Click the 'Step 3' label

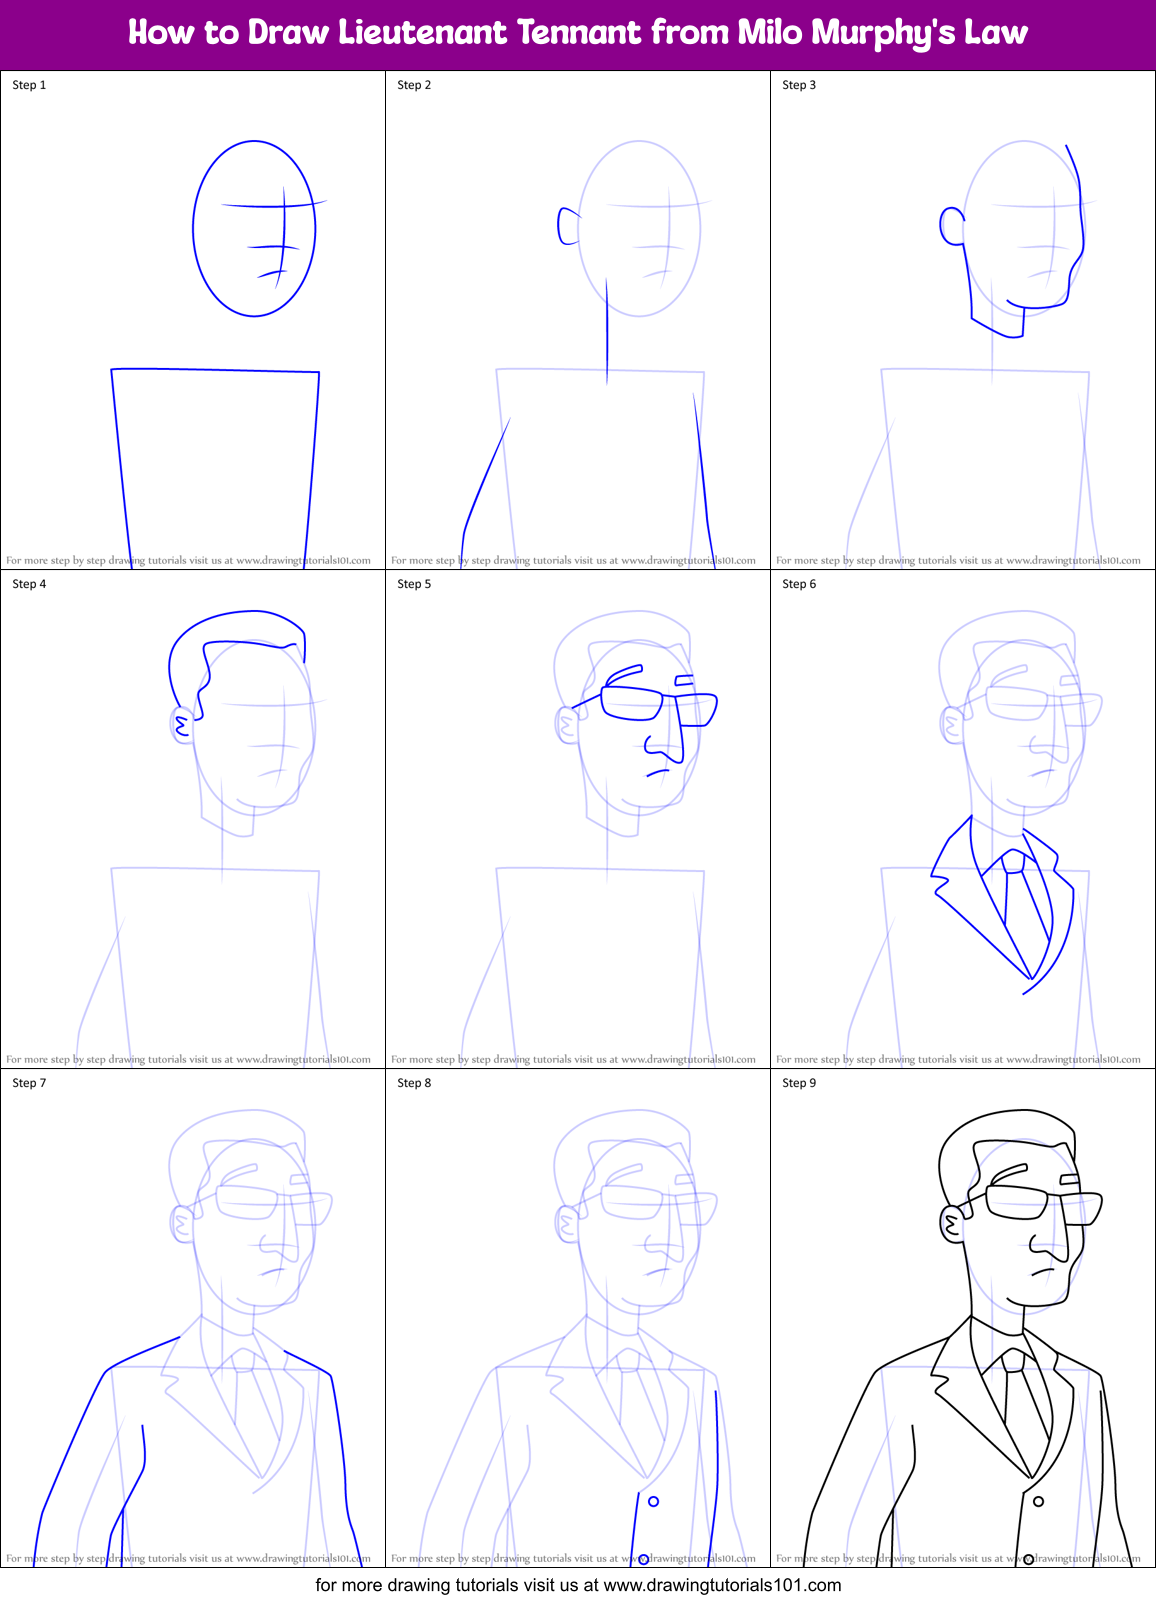[799, 85]
